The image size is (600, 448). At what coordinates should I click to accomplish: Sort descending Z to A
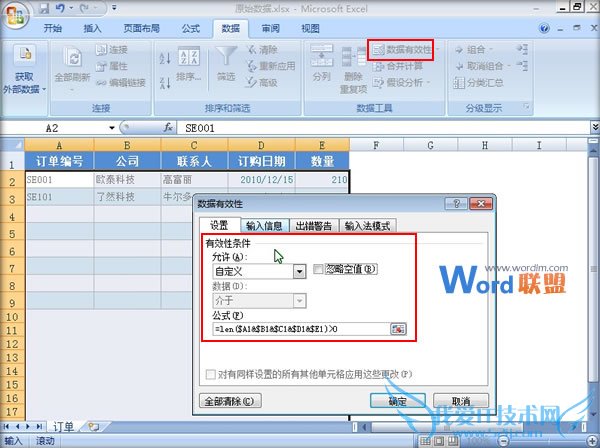point(165,83)
